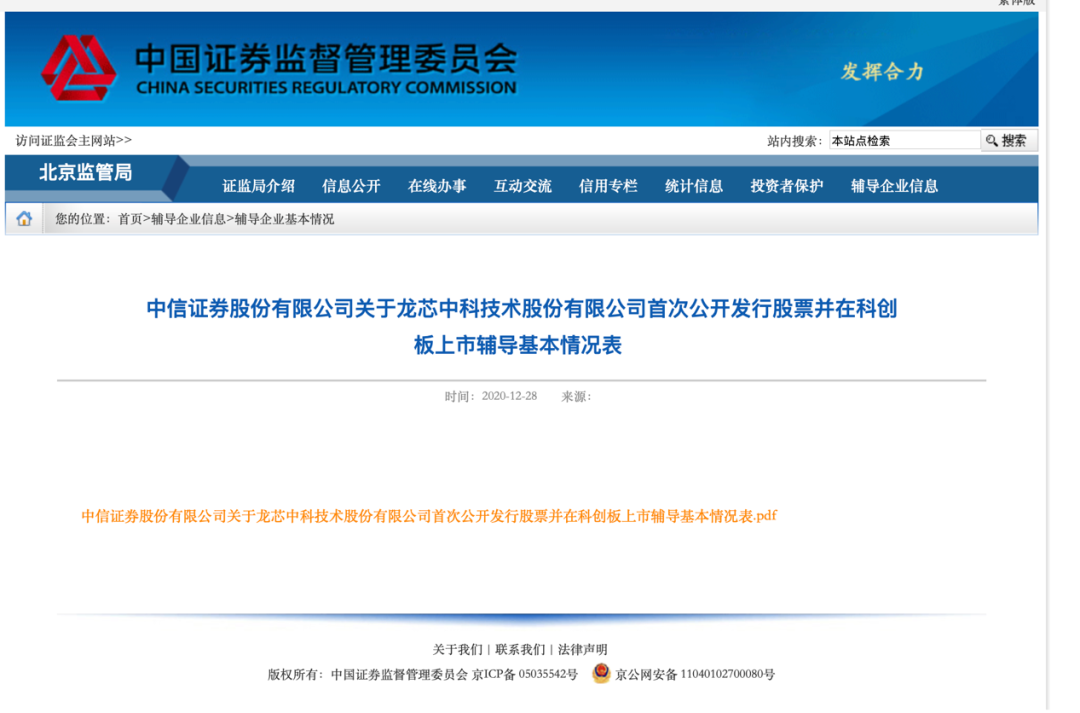Open the 在线办事 section

pos(437,184)
